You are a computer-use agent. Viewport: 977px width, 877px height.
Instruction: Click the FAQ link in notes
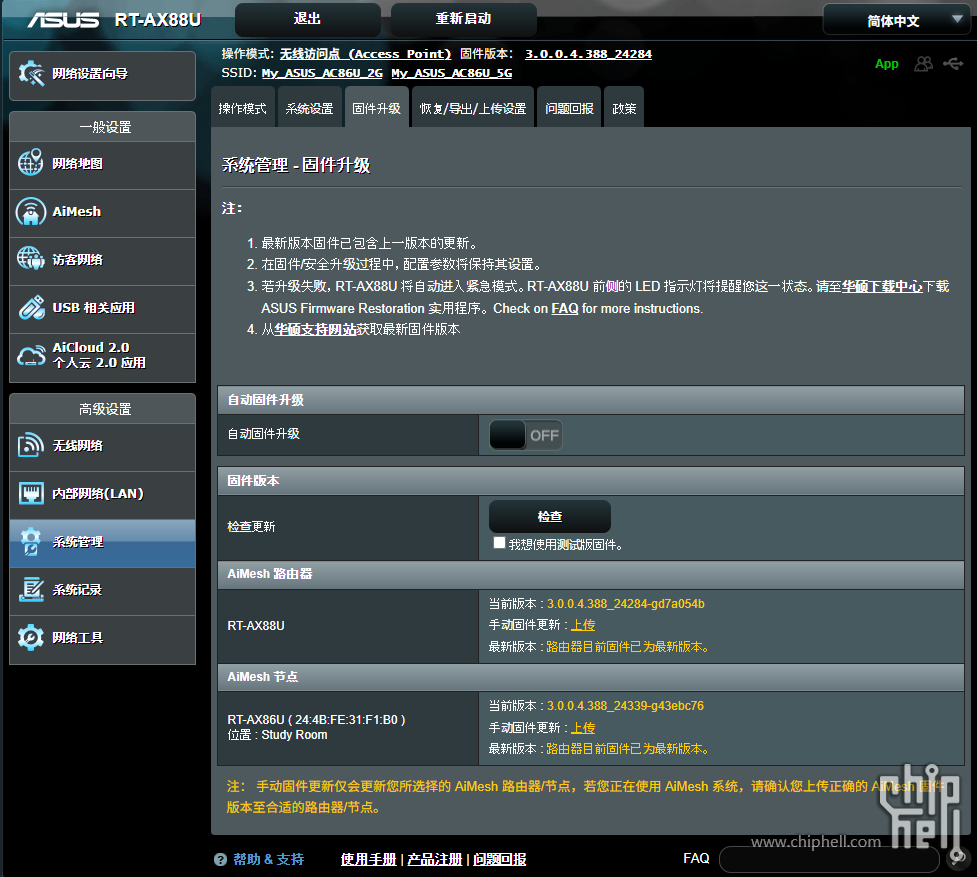[565, 308]
